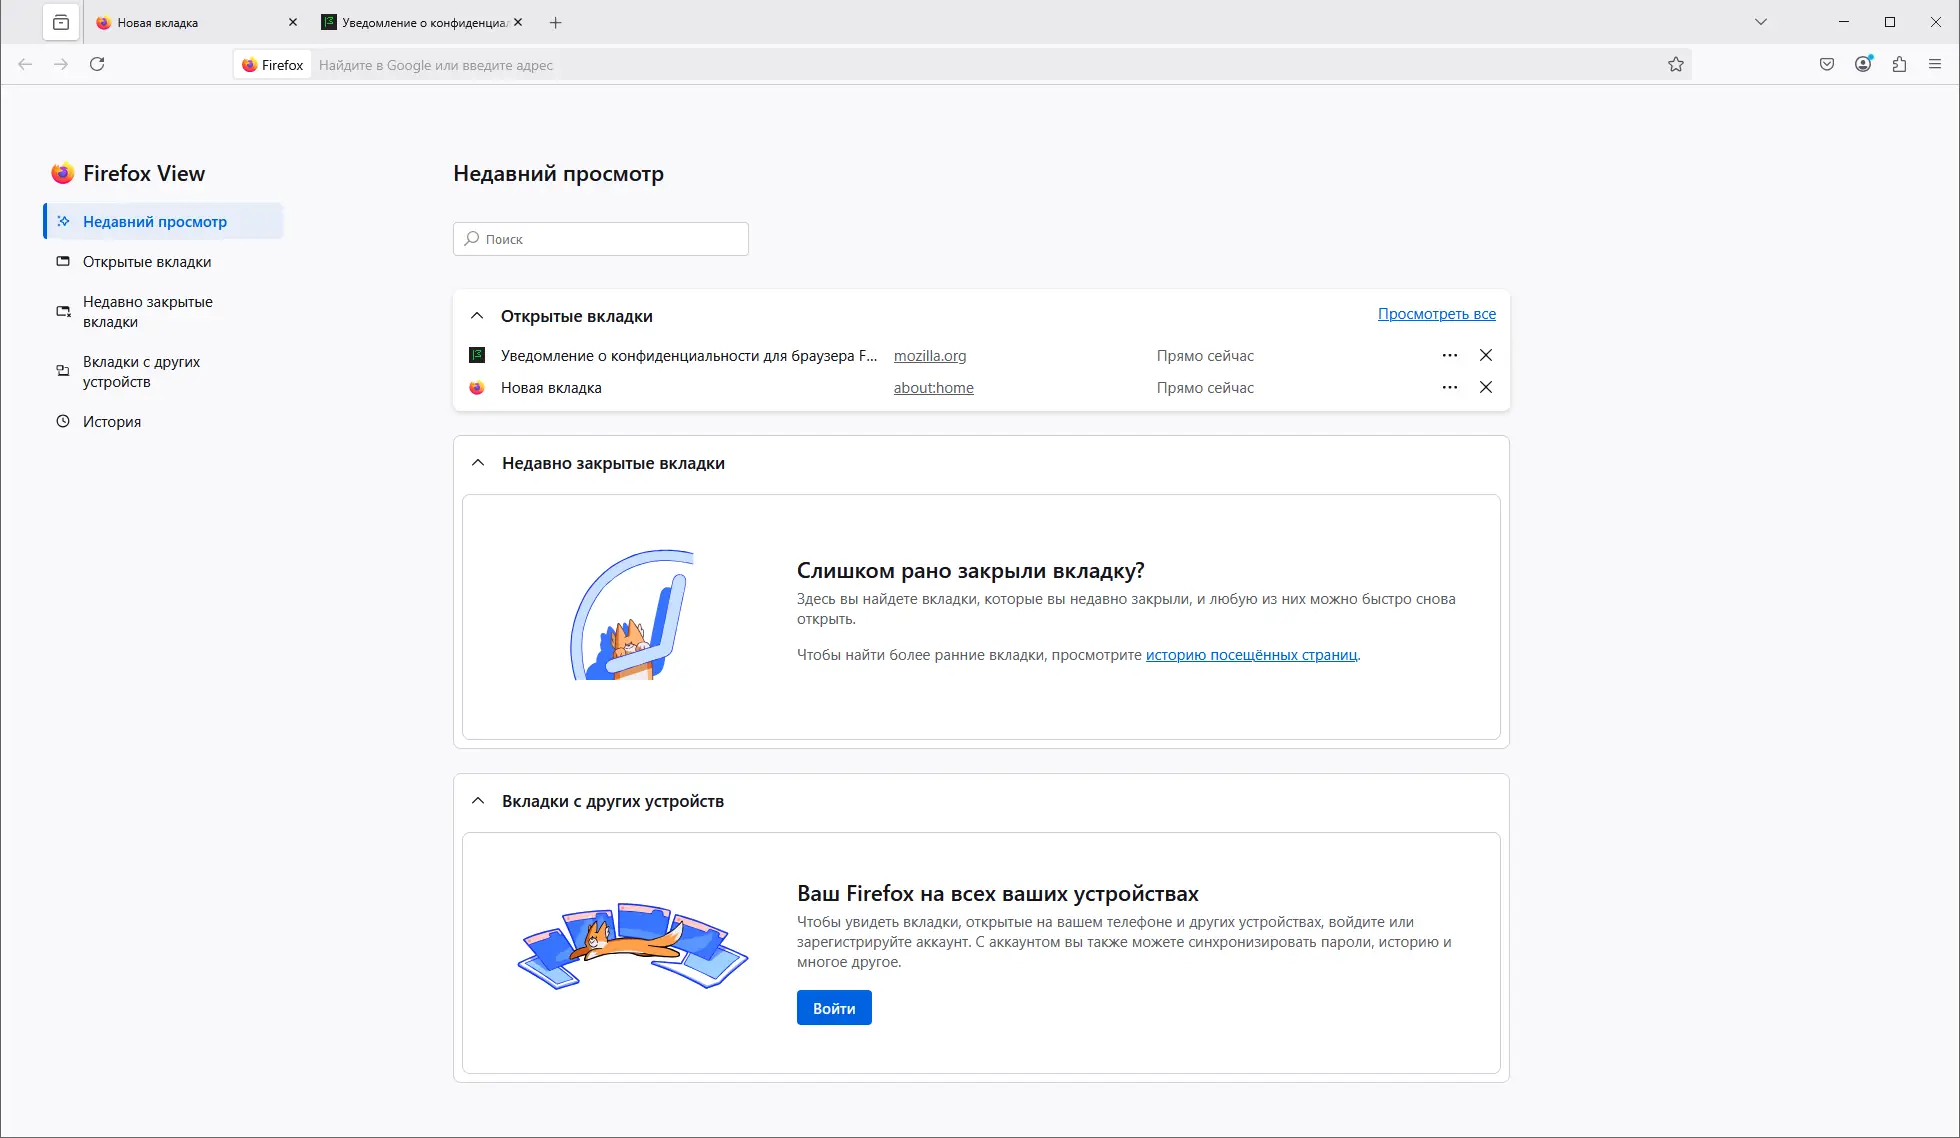Open options menu for the mozilla.org entry
1960x1138 pixels.
(1449, 355)
